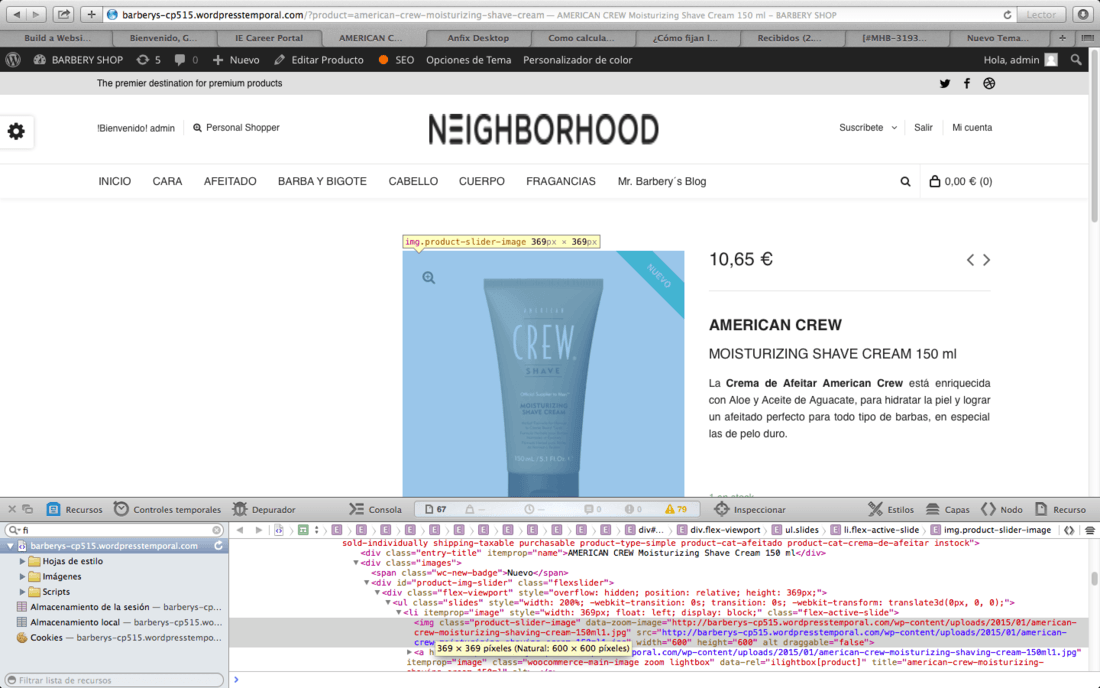Image resolution: width=1100 pixels, height=688 pixels.
Task: View comments bubble in admin bar
Action: click(x=186, y=60)
